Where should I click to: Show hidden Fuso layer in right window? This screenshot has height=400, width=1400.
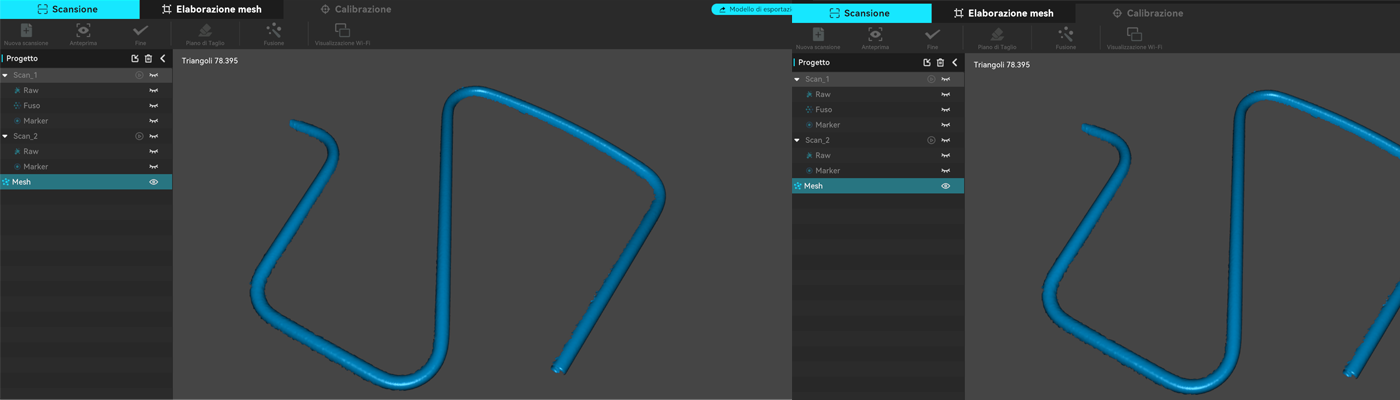[945, 110]
